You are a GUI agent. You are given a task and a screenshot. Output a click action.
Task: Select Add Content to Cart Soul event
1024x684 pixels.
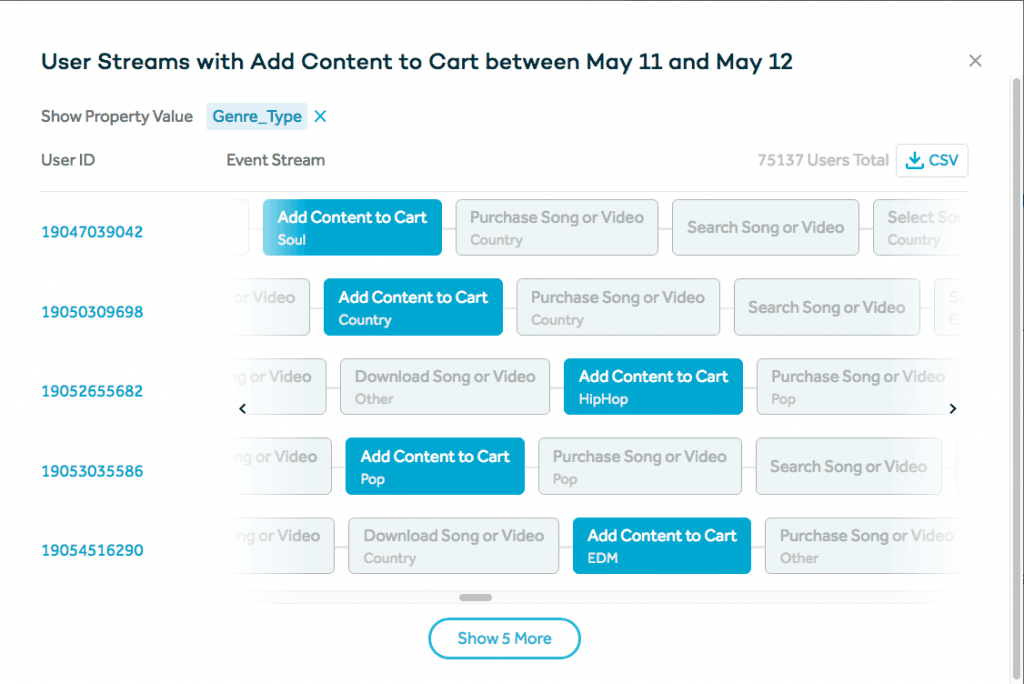point(352,228)
